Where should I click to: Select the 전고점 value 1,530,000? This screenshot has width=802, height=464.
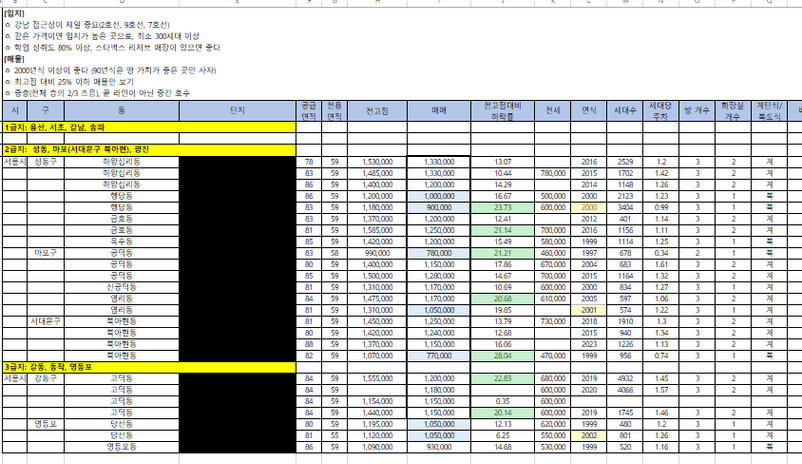tap(377, 162)
